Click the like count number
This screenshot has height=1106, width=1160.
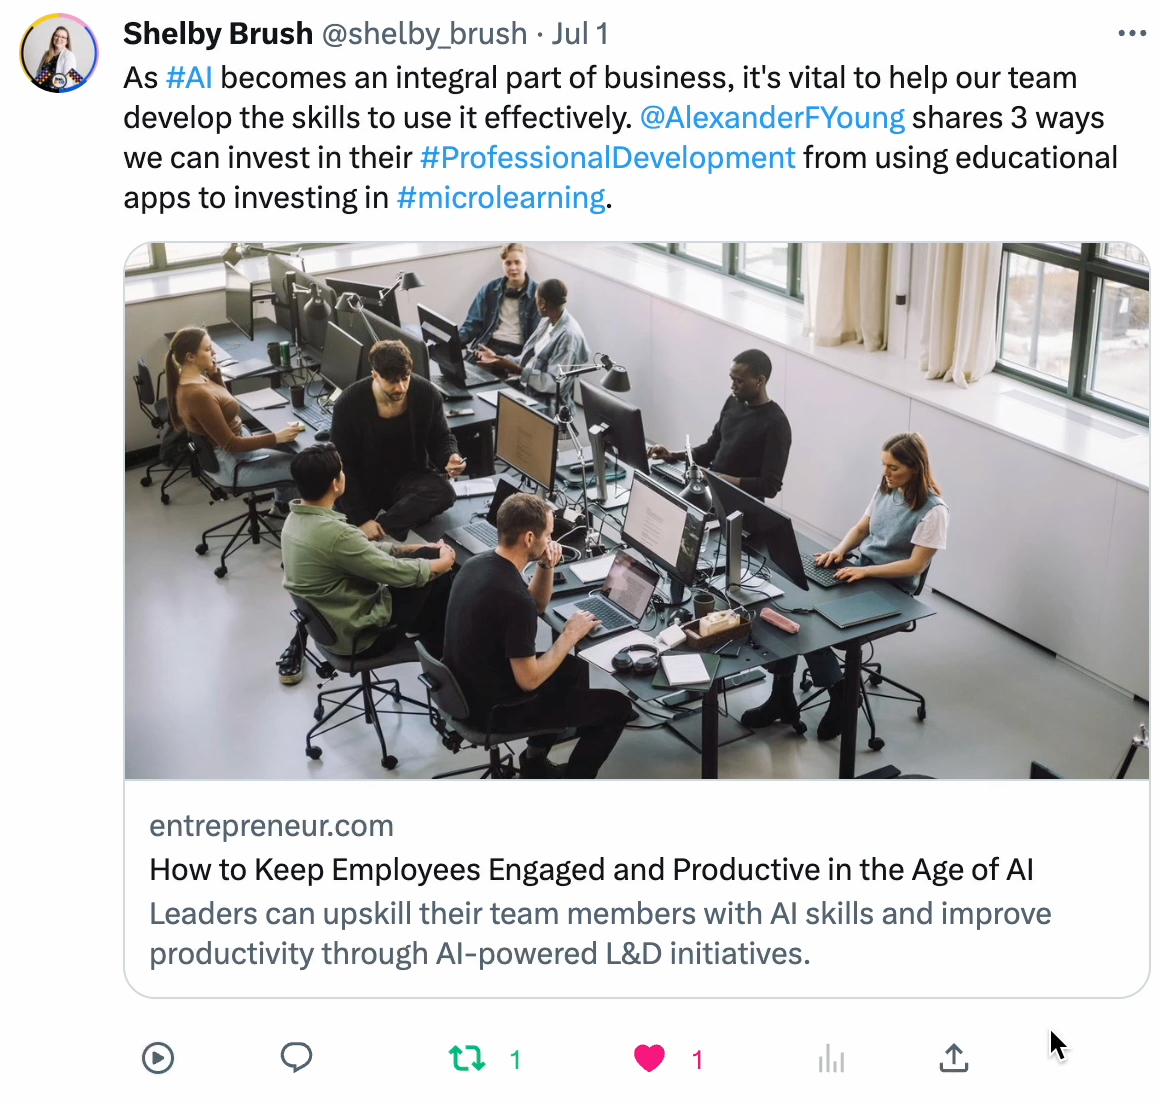click(698, 1058)
